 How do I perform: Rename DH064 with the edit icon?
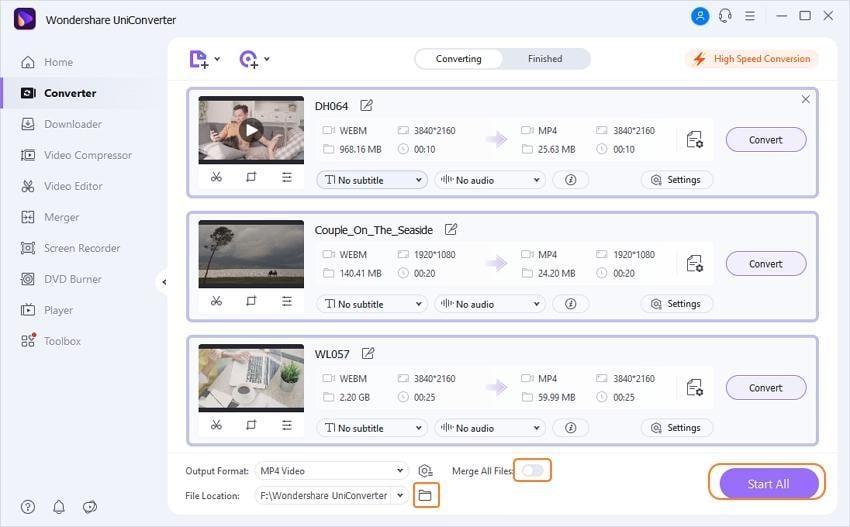click(366, 105)
